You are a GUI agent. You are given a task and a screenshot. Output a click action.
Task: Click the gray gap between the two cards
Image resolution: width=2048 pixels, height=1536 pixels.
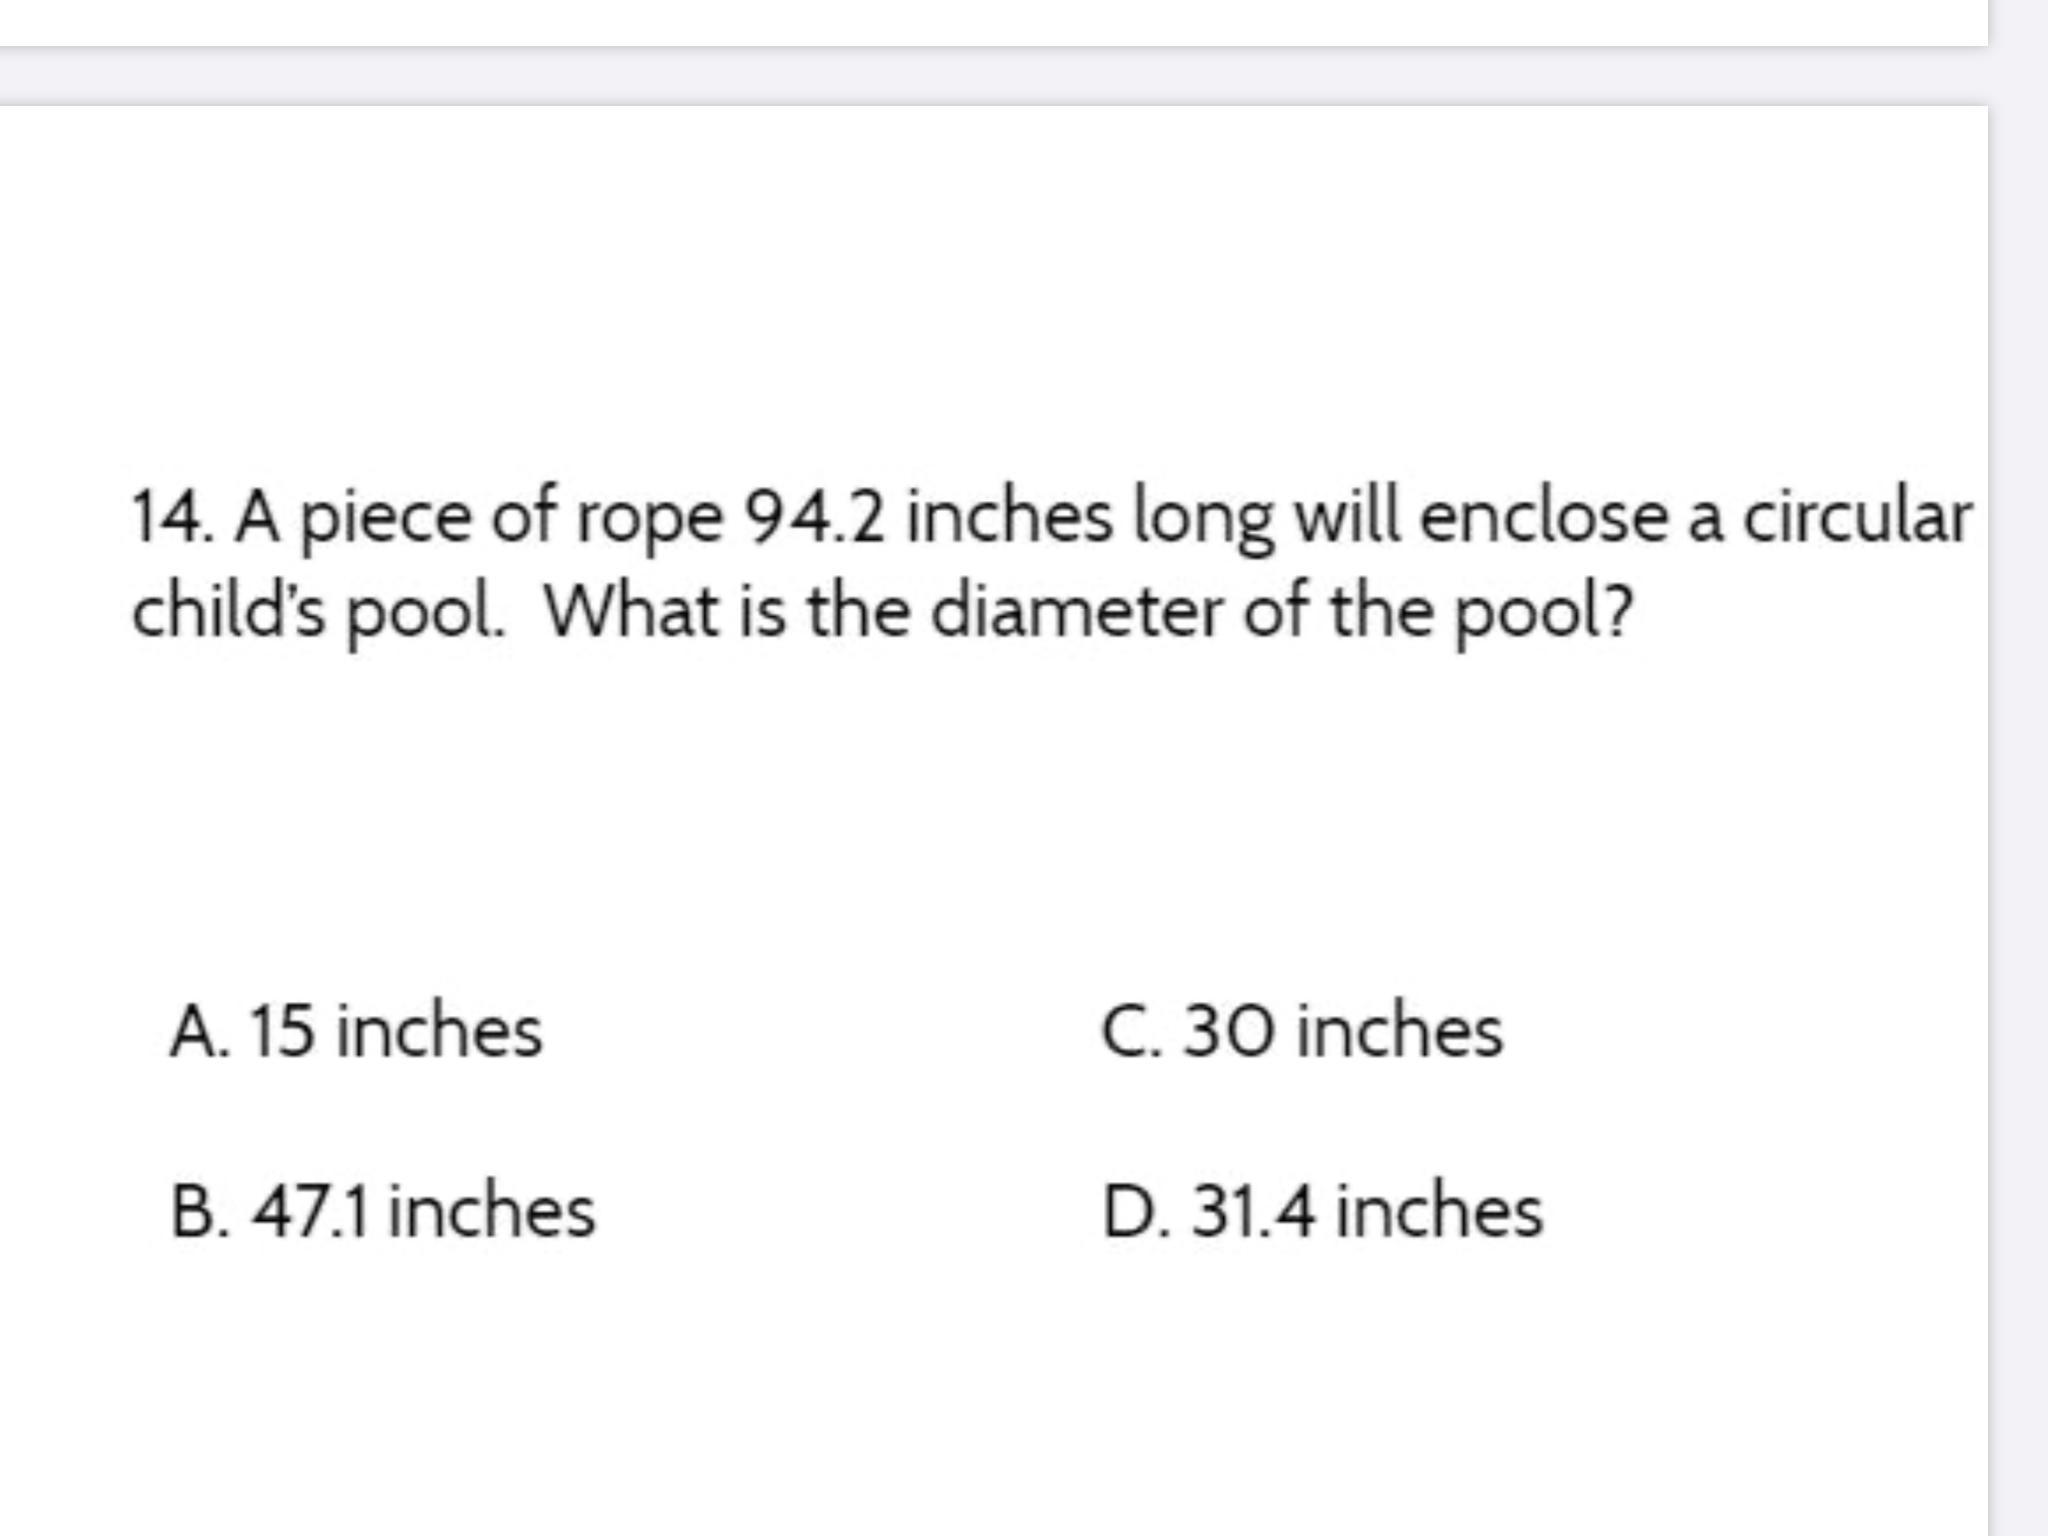click(x=994, y=75)
